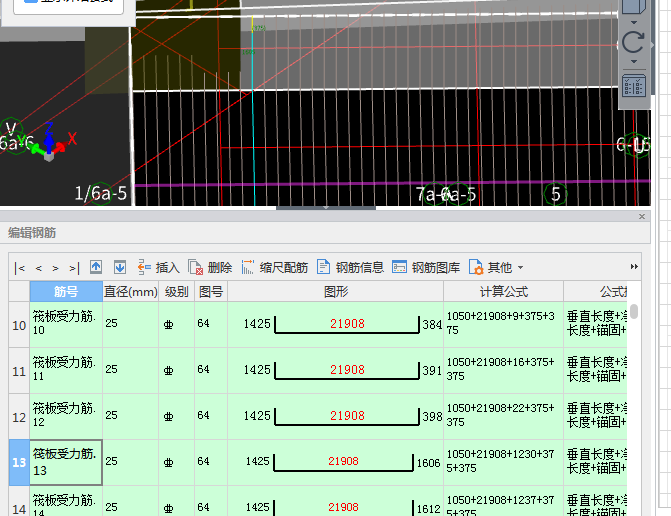Click shape value 1606 in row 13

pos(428,463)
